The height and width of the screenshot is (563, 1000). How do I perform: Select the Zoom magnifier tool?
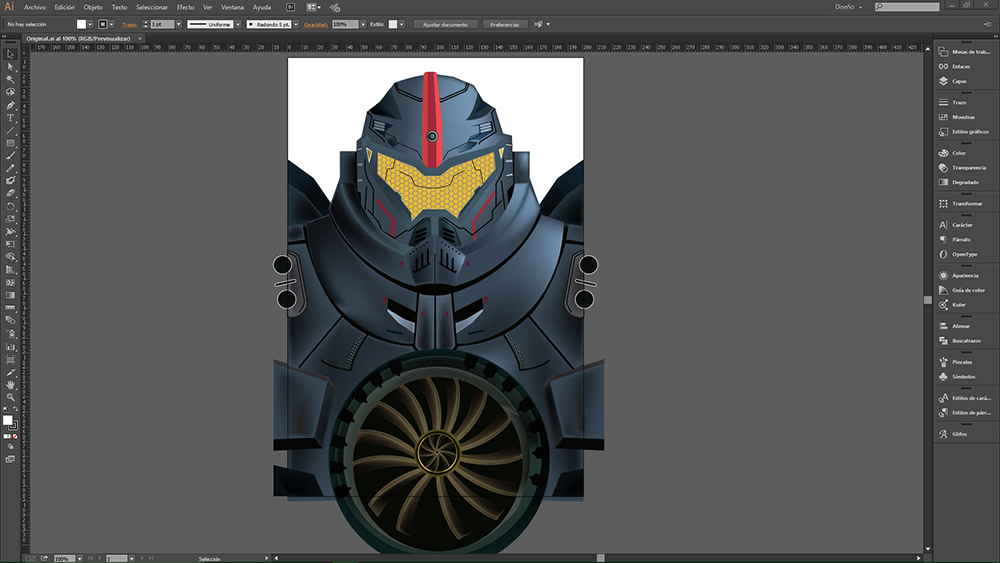[10, 397]
